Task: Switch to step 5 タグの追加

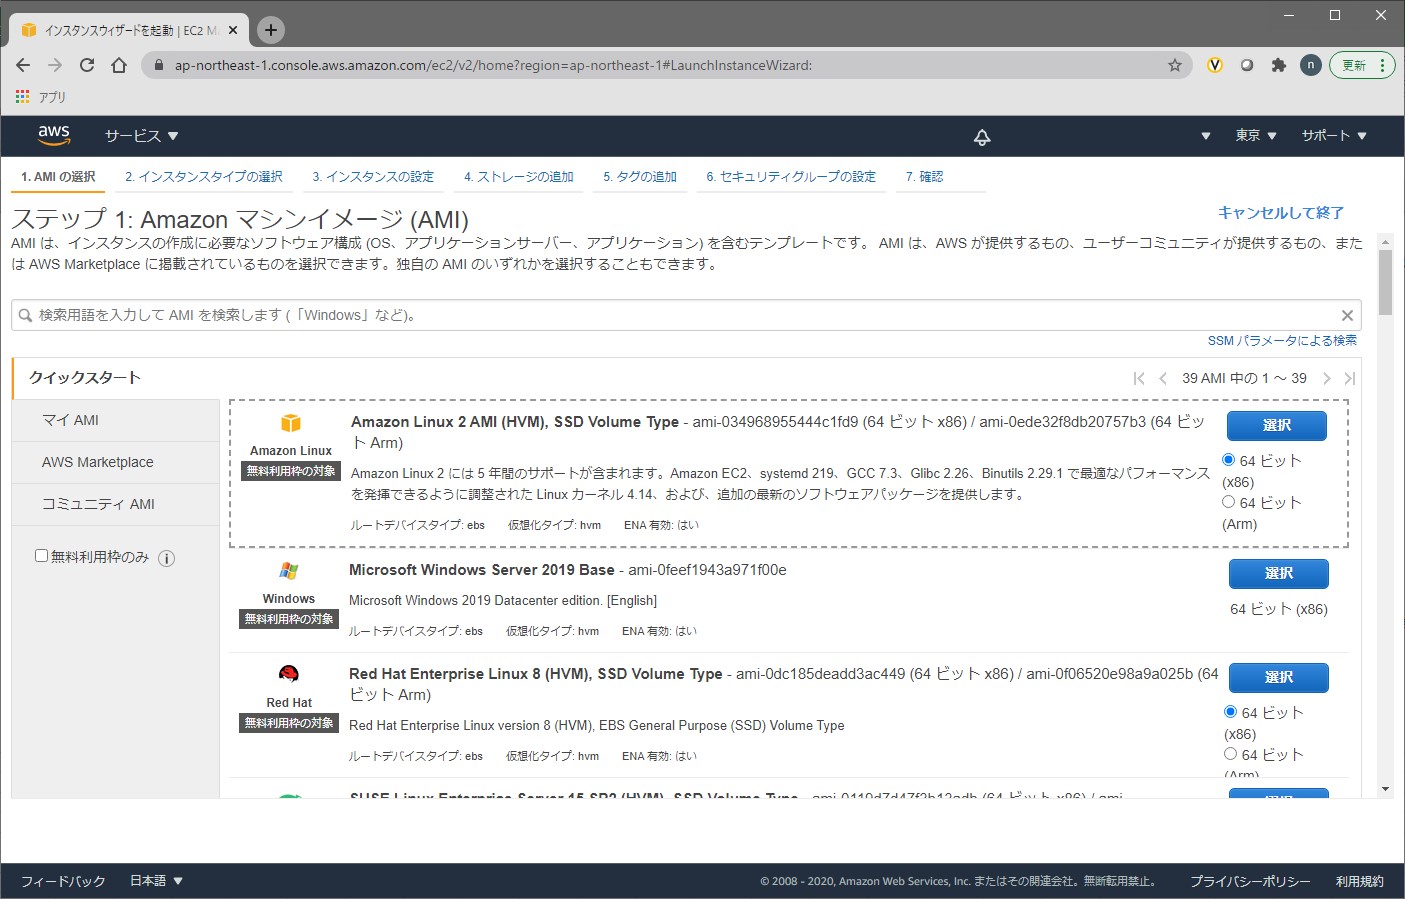Action: (x=640, y=177)
